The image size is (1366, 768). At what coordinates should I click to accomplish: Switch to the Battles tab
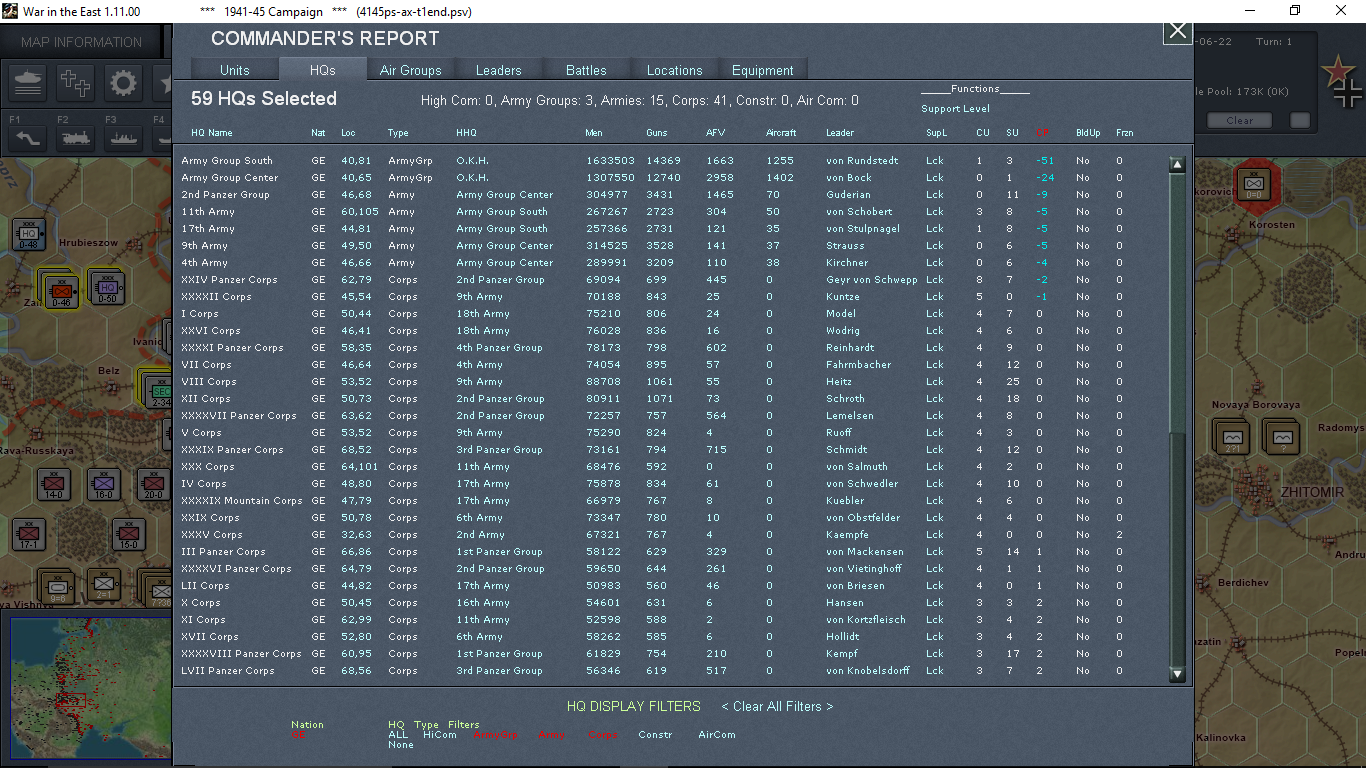586,70
